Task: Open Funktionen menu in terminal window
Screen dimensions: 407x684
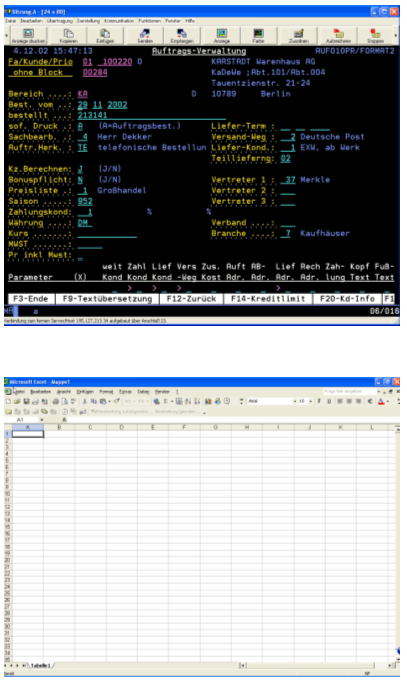Action: (149, 21)
